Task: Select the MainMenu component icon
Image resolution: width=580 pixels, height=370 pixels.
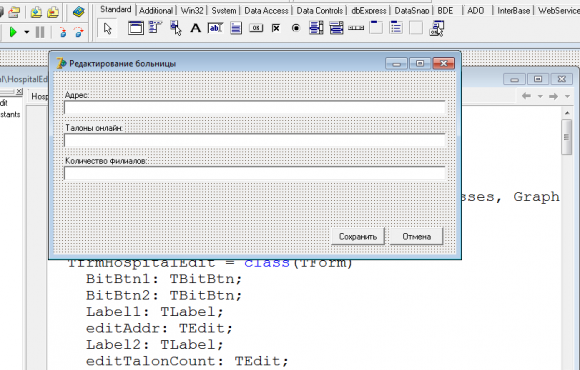Action: (x=156, y=27)
